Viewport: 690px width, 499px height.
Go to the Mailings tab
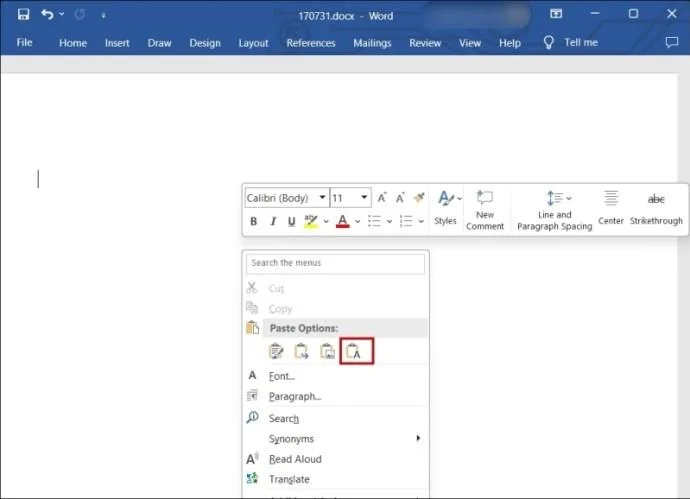click(372, 43)
